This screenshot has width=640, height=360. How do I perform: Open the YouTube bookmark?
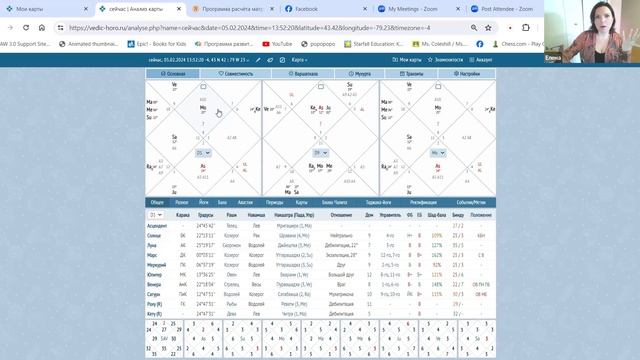tap(277, 44)
